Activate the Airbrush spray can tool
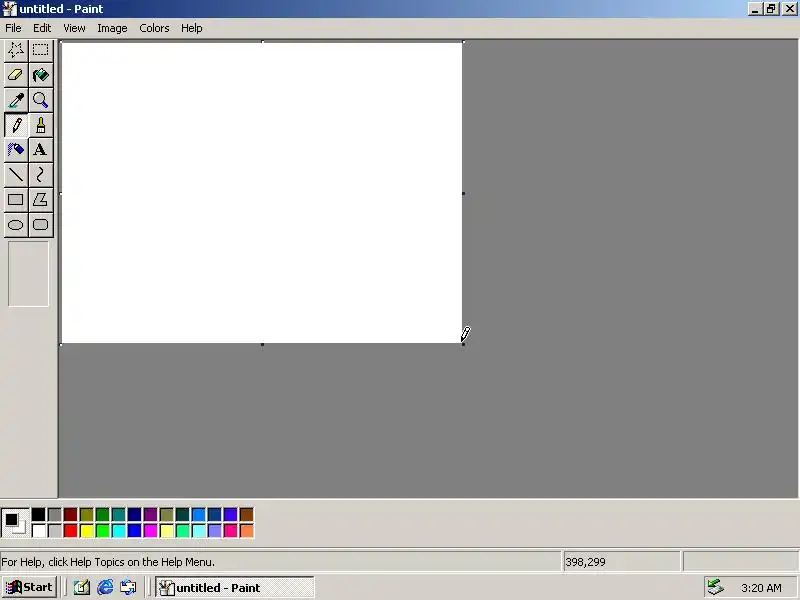 pyautogui.click(x=16, y=150)
